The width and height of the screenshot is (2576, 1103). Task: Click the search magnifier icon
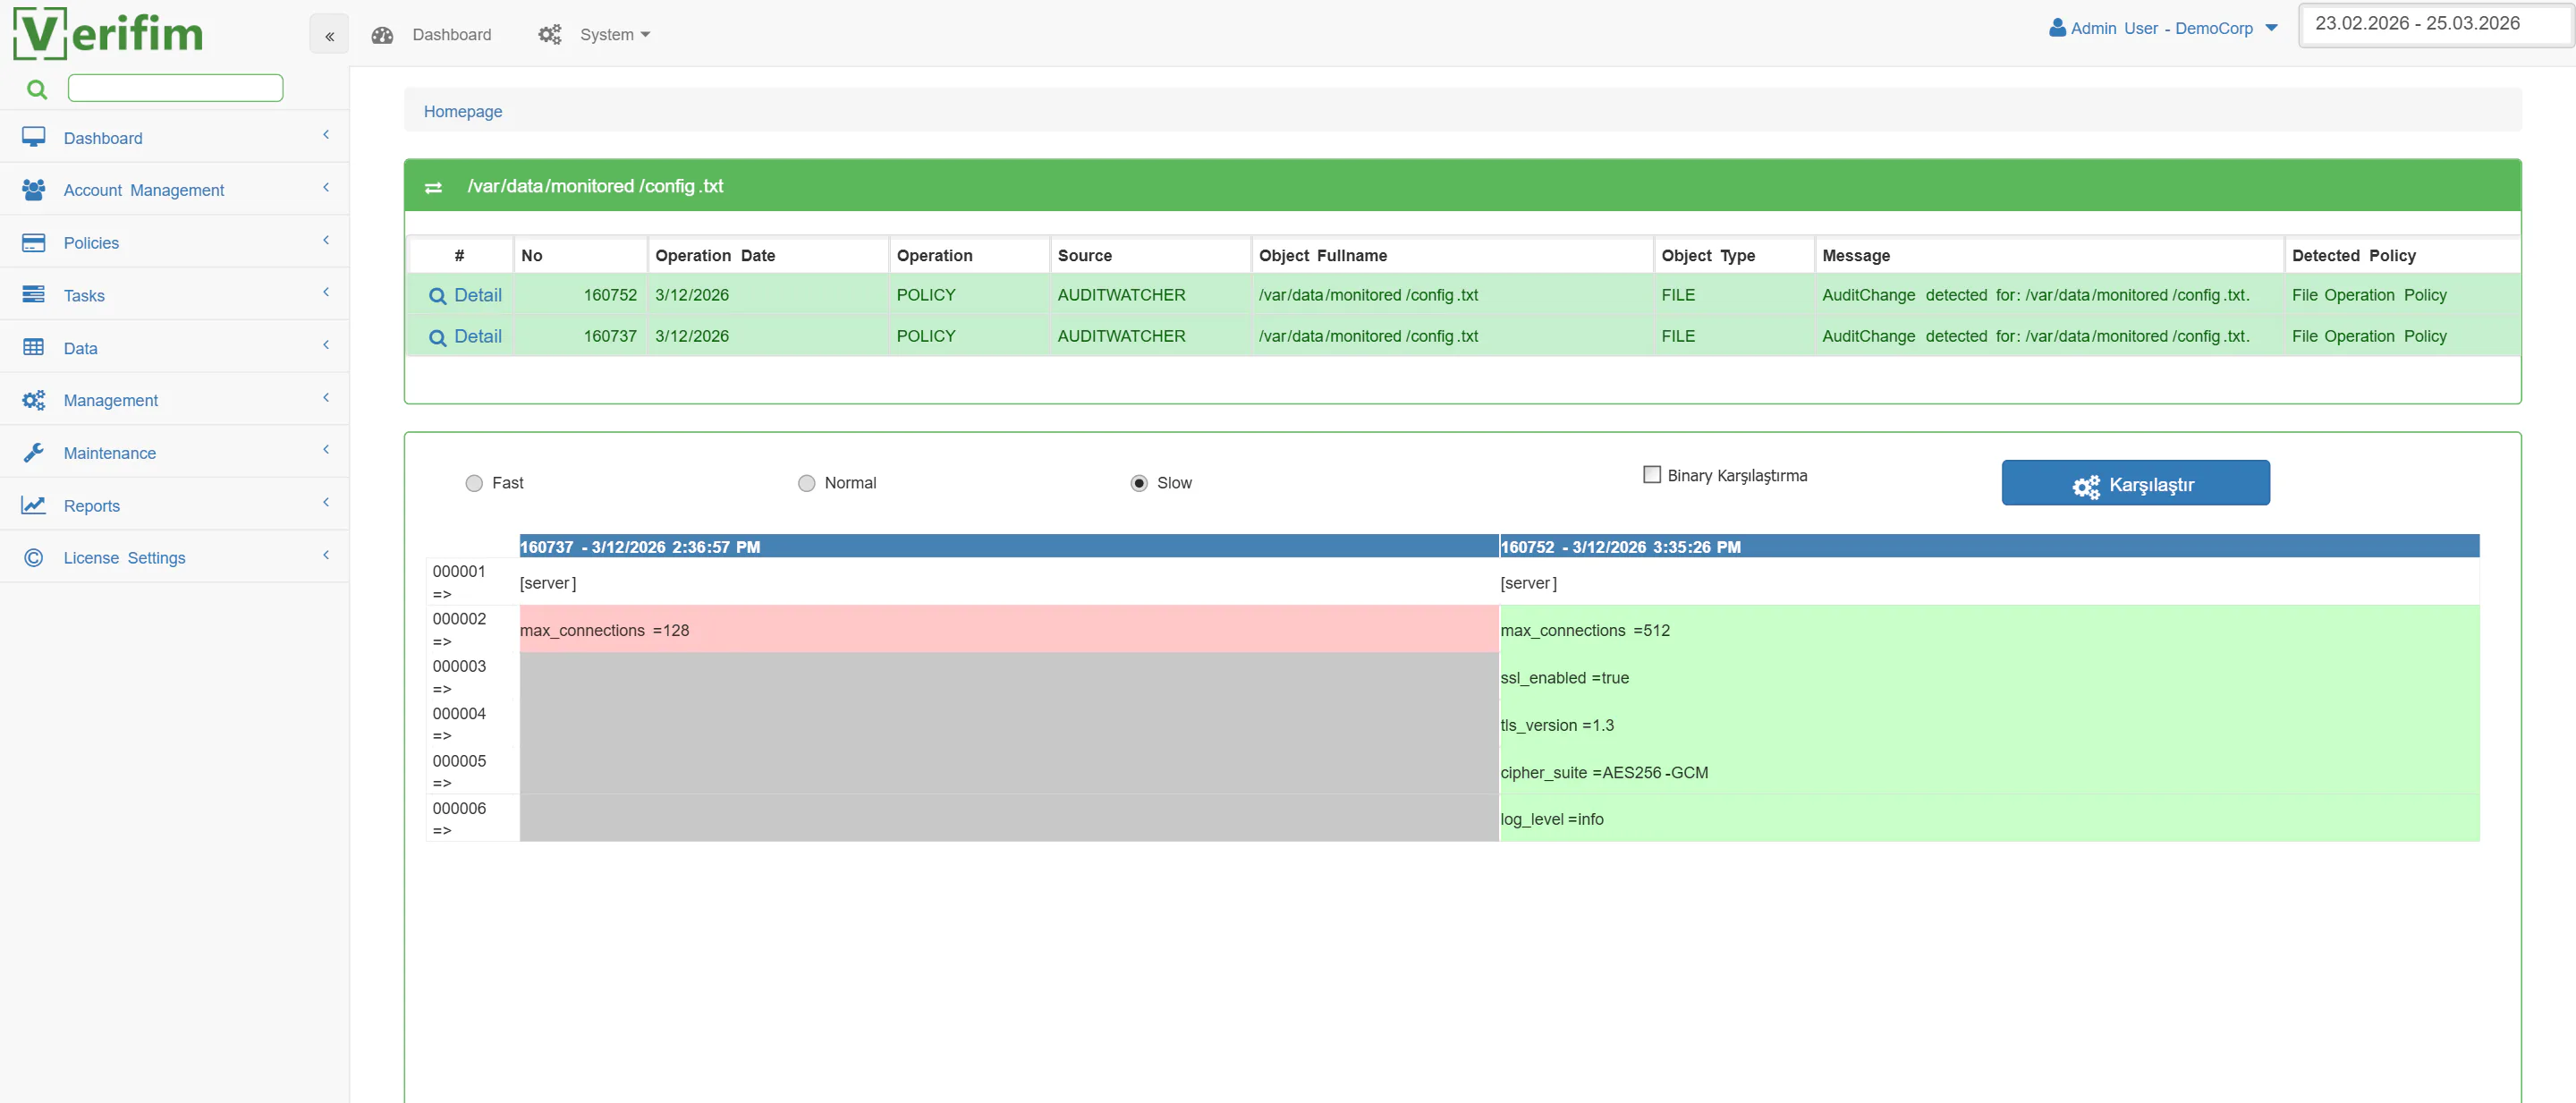click(x=37, y=90)
